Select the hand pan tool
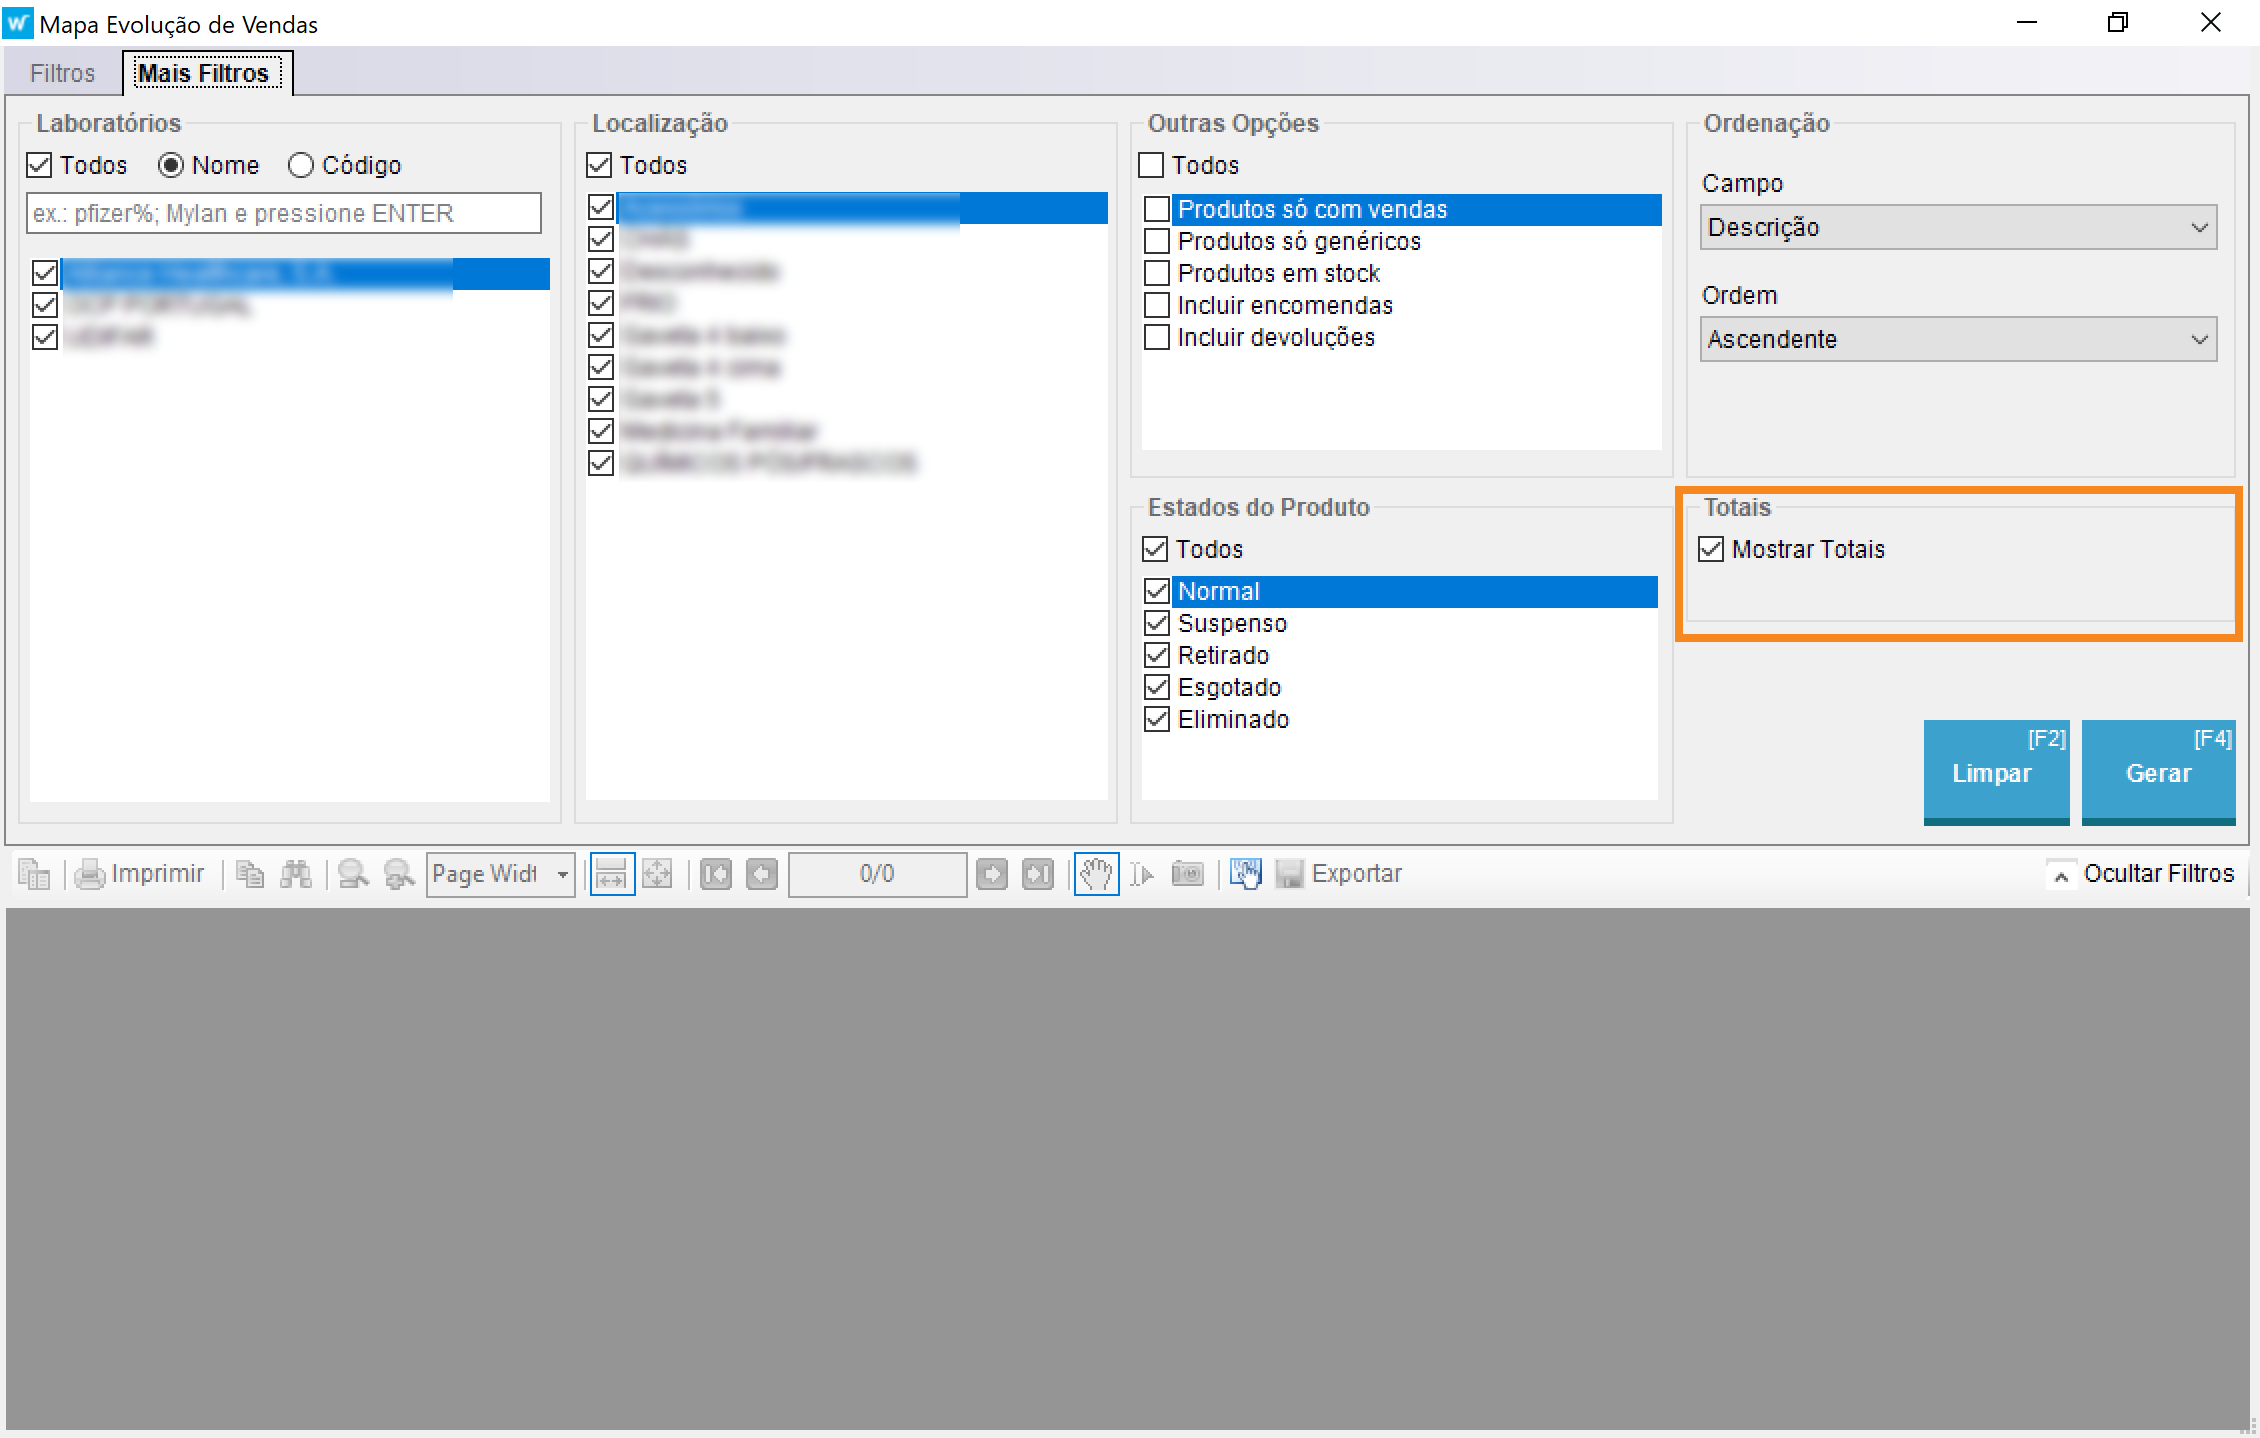 click(1096, 875)
